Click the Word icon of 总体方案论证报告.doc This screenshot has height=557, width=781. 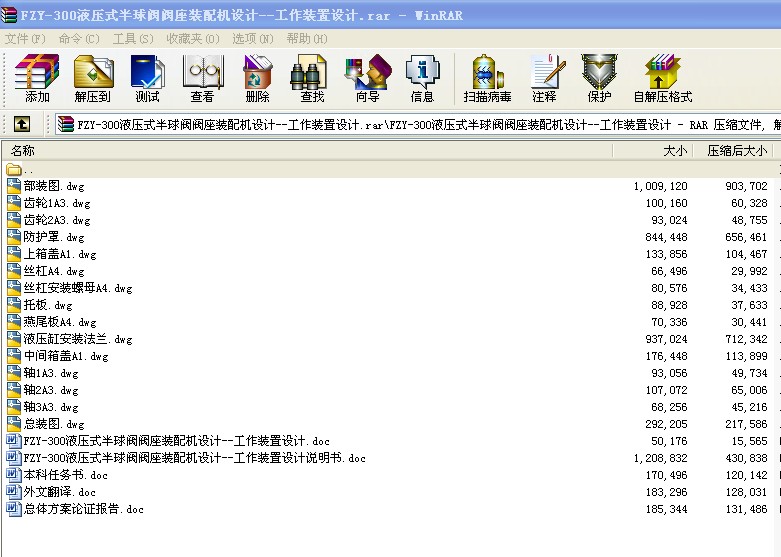tap(14, 509)
